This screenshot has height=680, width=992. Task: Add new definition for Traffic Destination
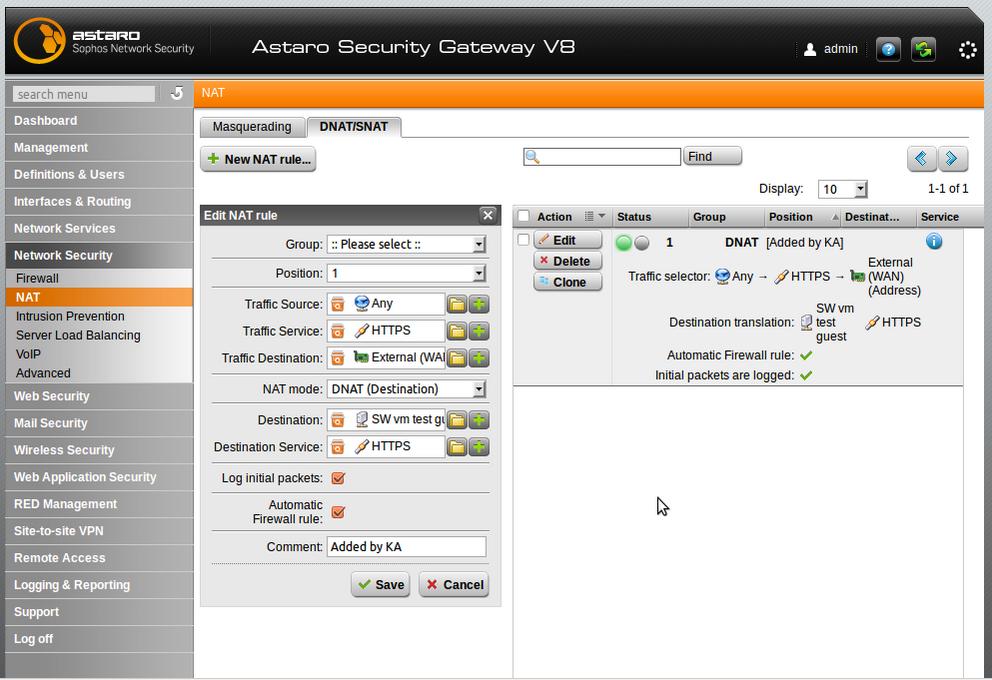point(479,358)
